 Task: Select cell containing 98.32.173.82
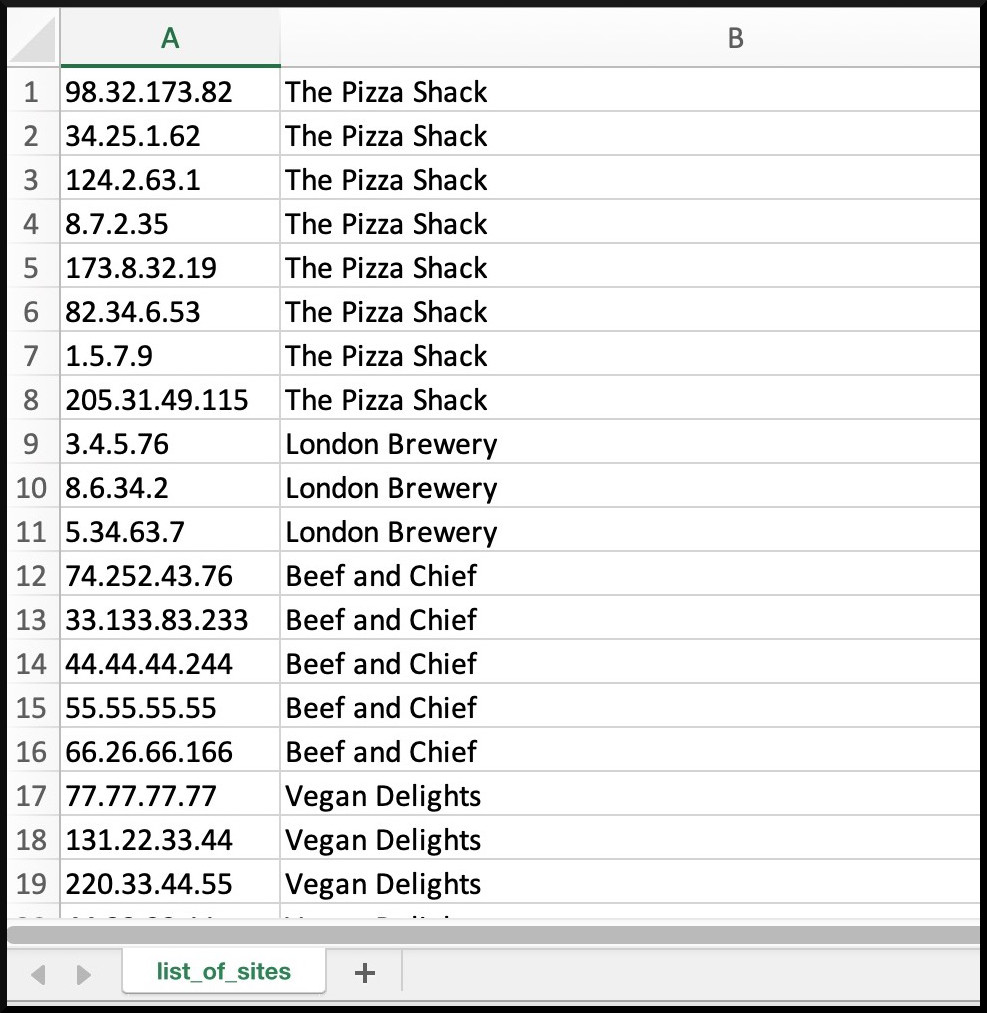tap(171, 91)
